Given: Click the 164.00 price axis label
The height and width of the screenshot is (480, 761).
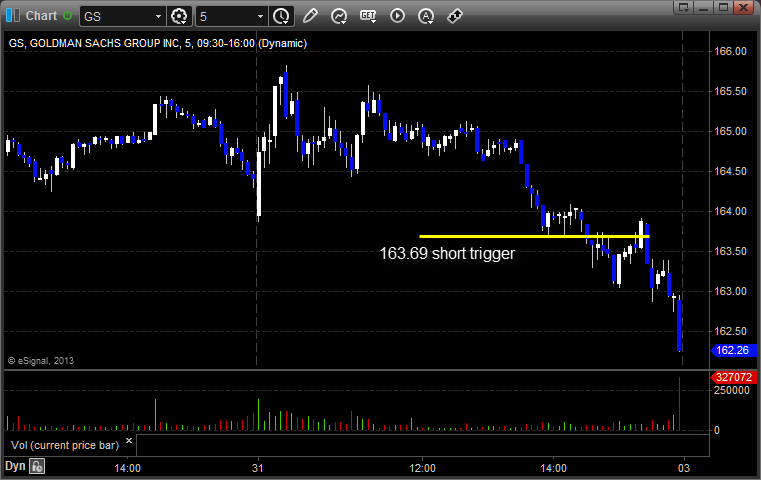Looking at the screenshot, I should pyautogui.click(x=730, y=212).
